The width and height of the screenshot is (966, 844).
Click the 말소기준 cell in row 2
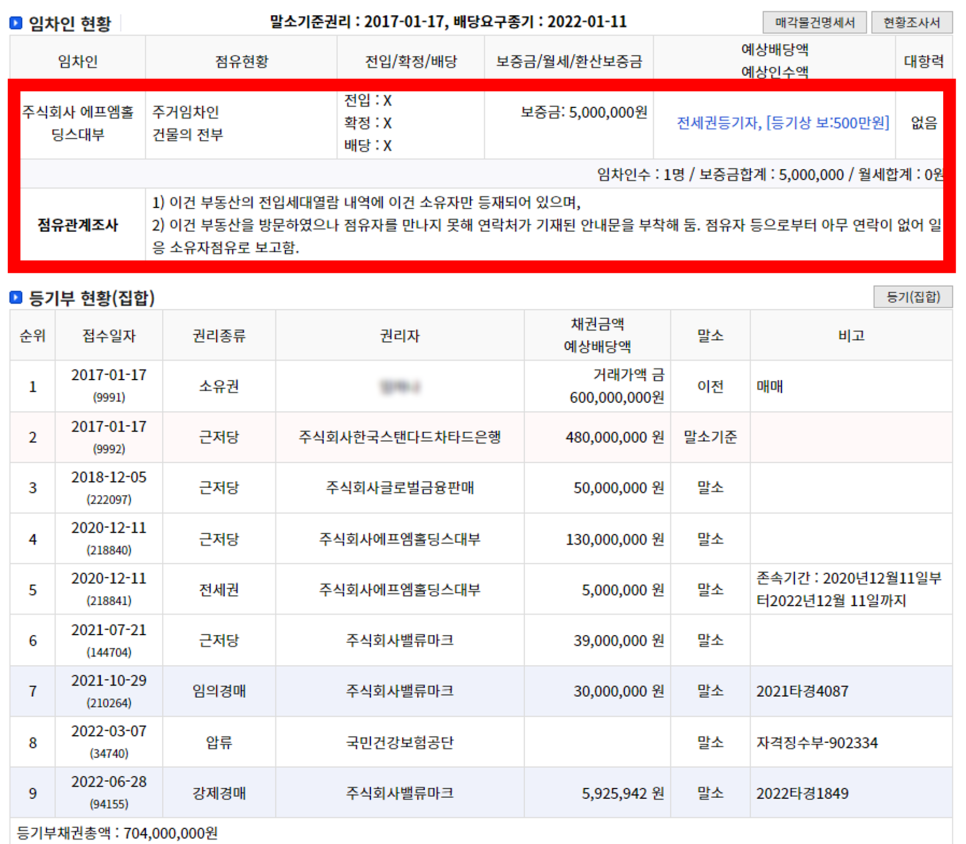pos(710,437)
